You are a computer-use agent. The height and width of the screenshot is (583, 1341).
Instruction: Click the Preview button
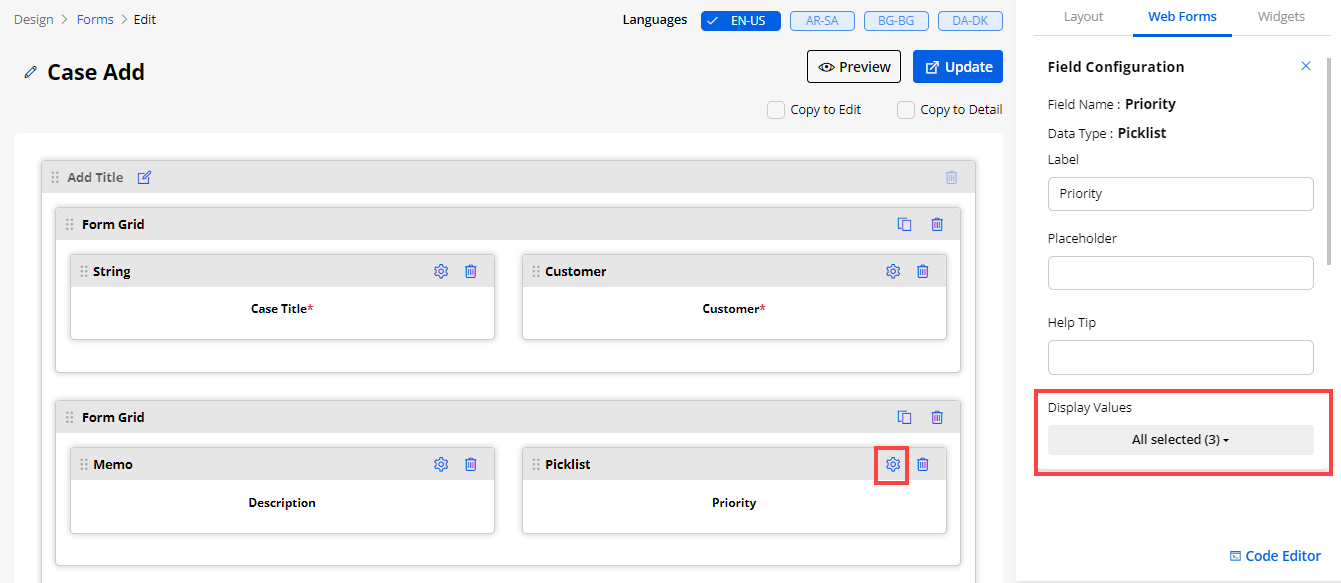click(853, 67)
